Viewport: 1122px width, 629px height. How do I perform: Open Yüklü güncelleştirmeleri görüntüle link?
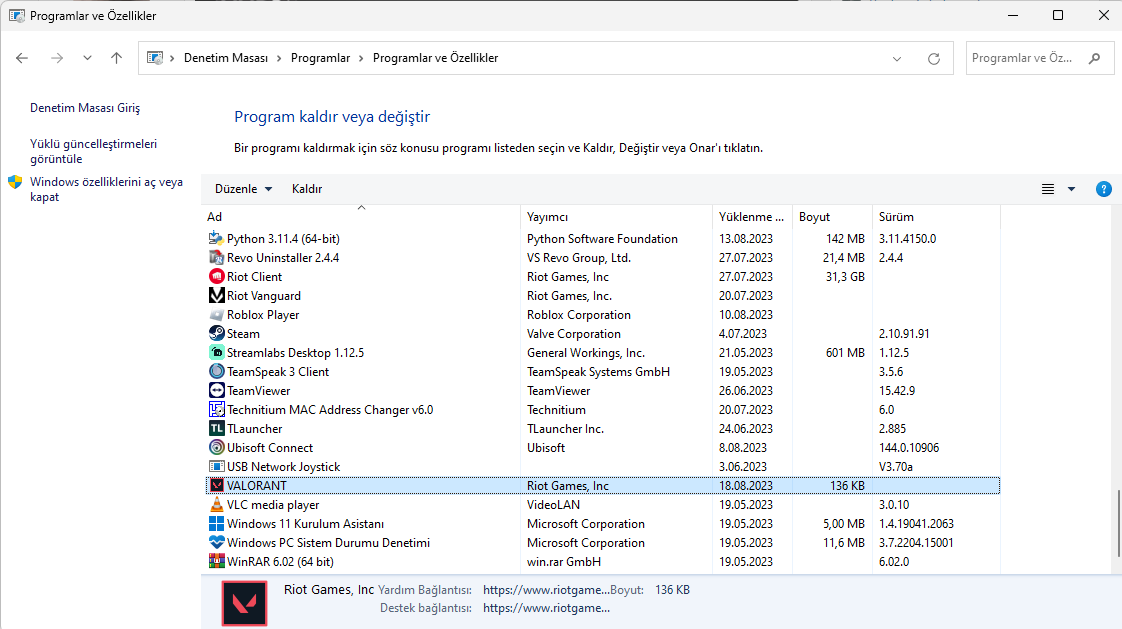click(x=94, y=151)
